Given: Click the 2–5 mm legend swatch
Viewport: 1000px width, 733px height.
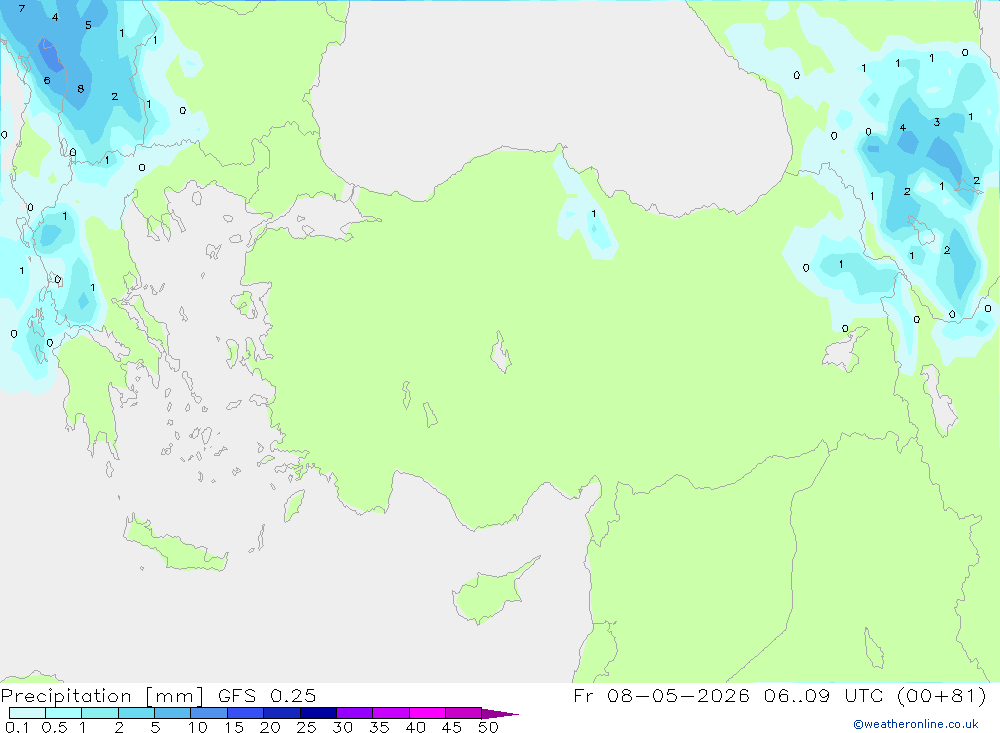Looking at the screenshot, I should pyautogui.click(x=136, y=713).
